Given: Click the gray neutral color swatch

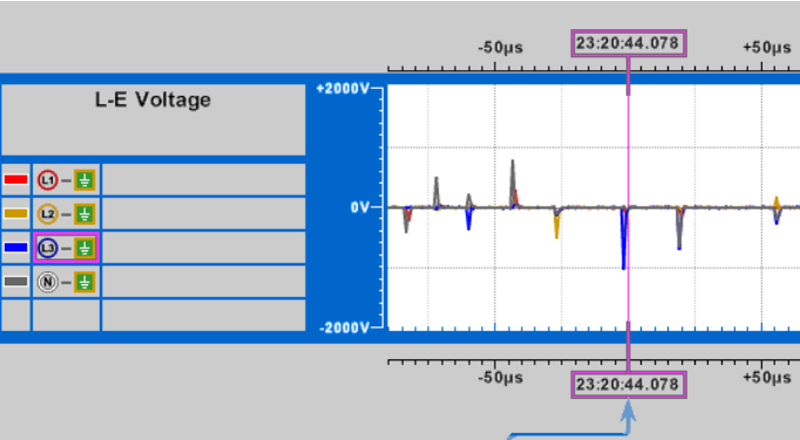Looking at the screenshot, I should (x=16, y=281).
